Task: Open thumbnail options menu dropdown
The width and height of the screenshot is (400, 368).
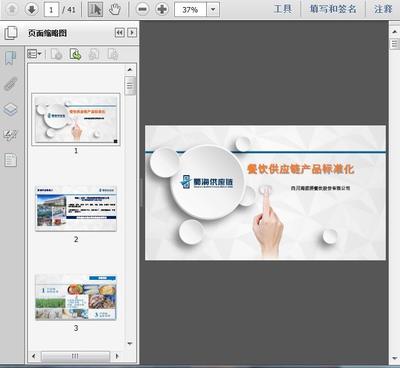Action: tap(34, 54)
